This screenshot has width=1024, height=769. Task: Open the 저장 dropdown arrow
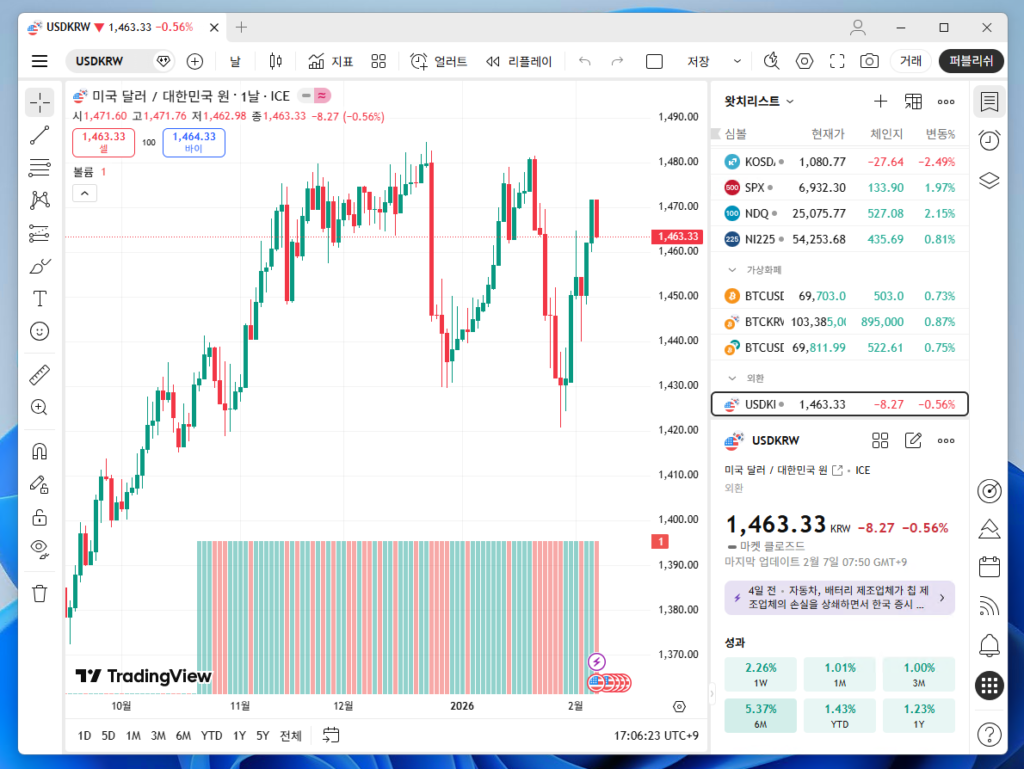click(x=738, y=61)
